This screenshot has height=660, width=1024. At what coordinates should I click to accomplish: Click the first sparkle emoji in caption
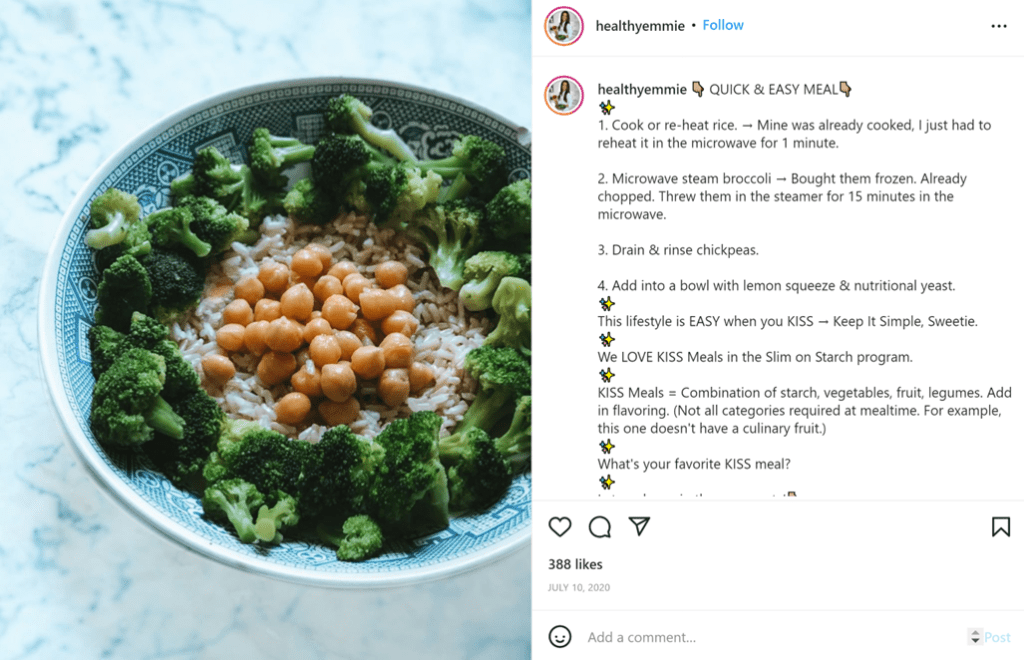607,107
